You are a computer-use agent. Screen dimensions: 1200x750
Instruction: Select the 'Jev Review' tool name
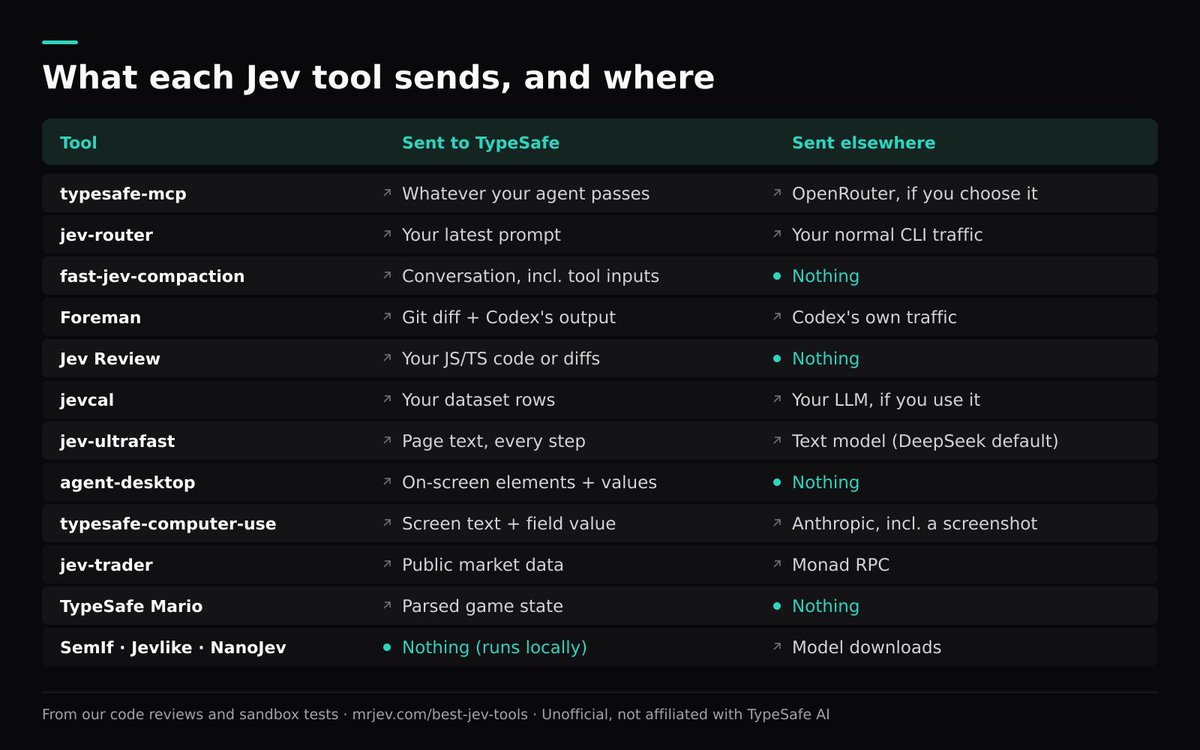110,358
